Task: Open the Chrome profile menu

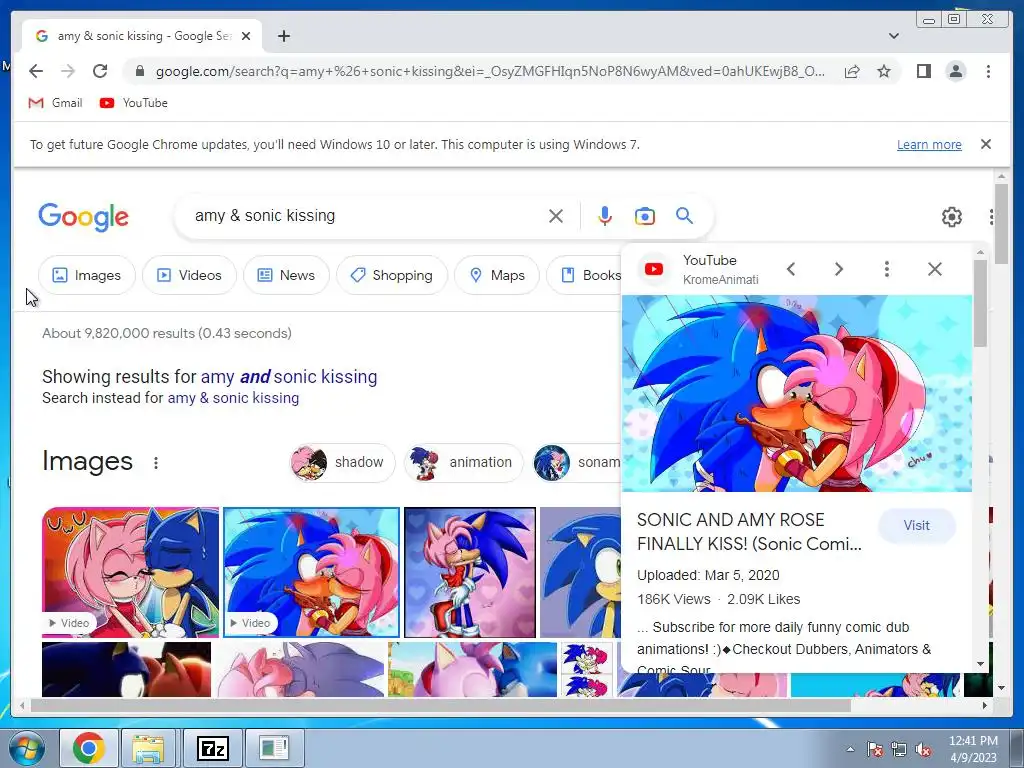Action: coord(955,71)
